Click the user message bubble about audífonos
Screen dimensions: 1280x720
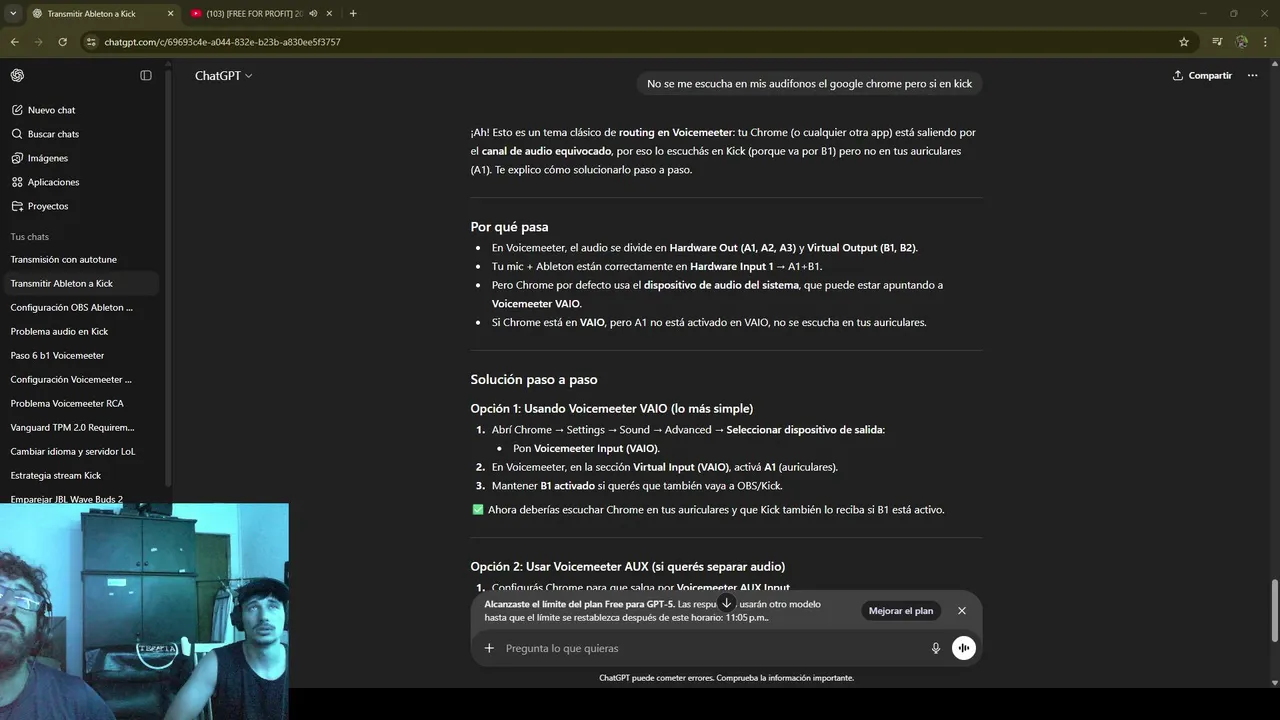click(x=809, y=84)
